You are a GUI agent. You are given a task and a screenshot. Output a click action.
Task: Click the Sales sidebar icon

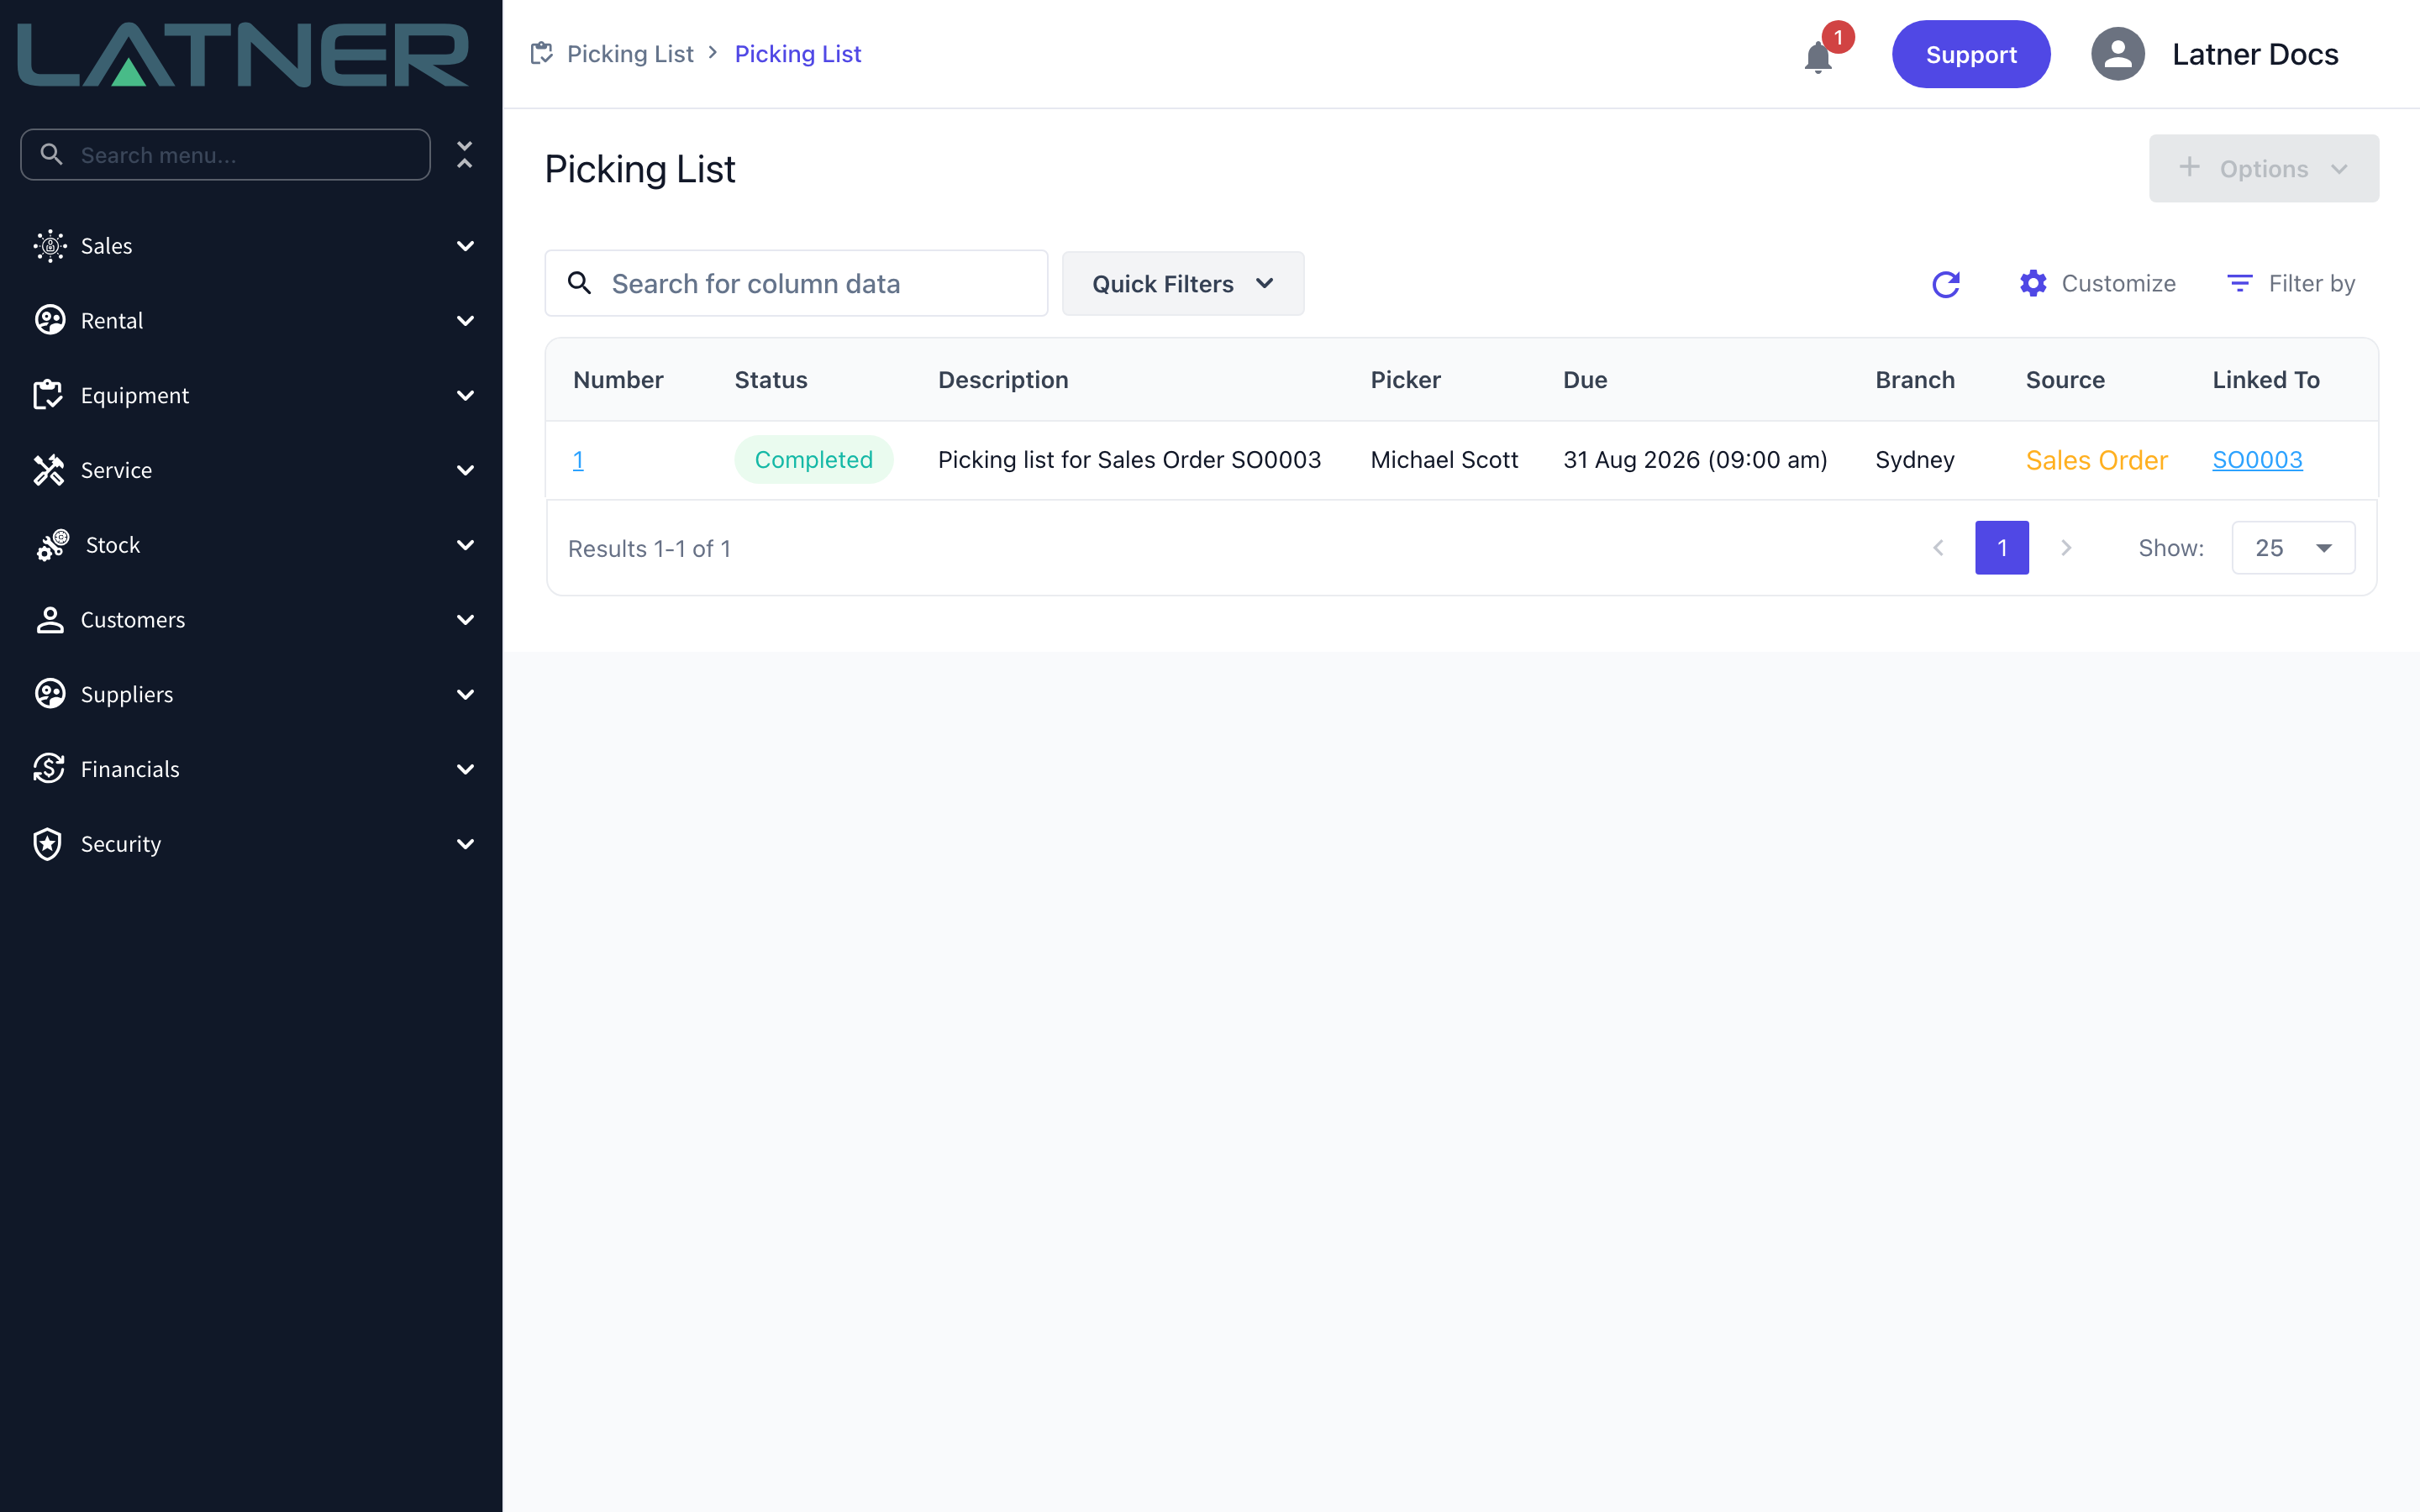click(x=49, y=246)
